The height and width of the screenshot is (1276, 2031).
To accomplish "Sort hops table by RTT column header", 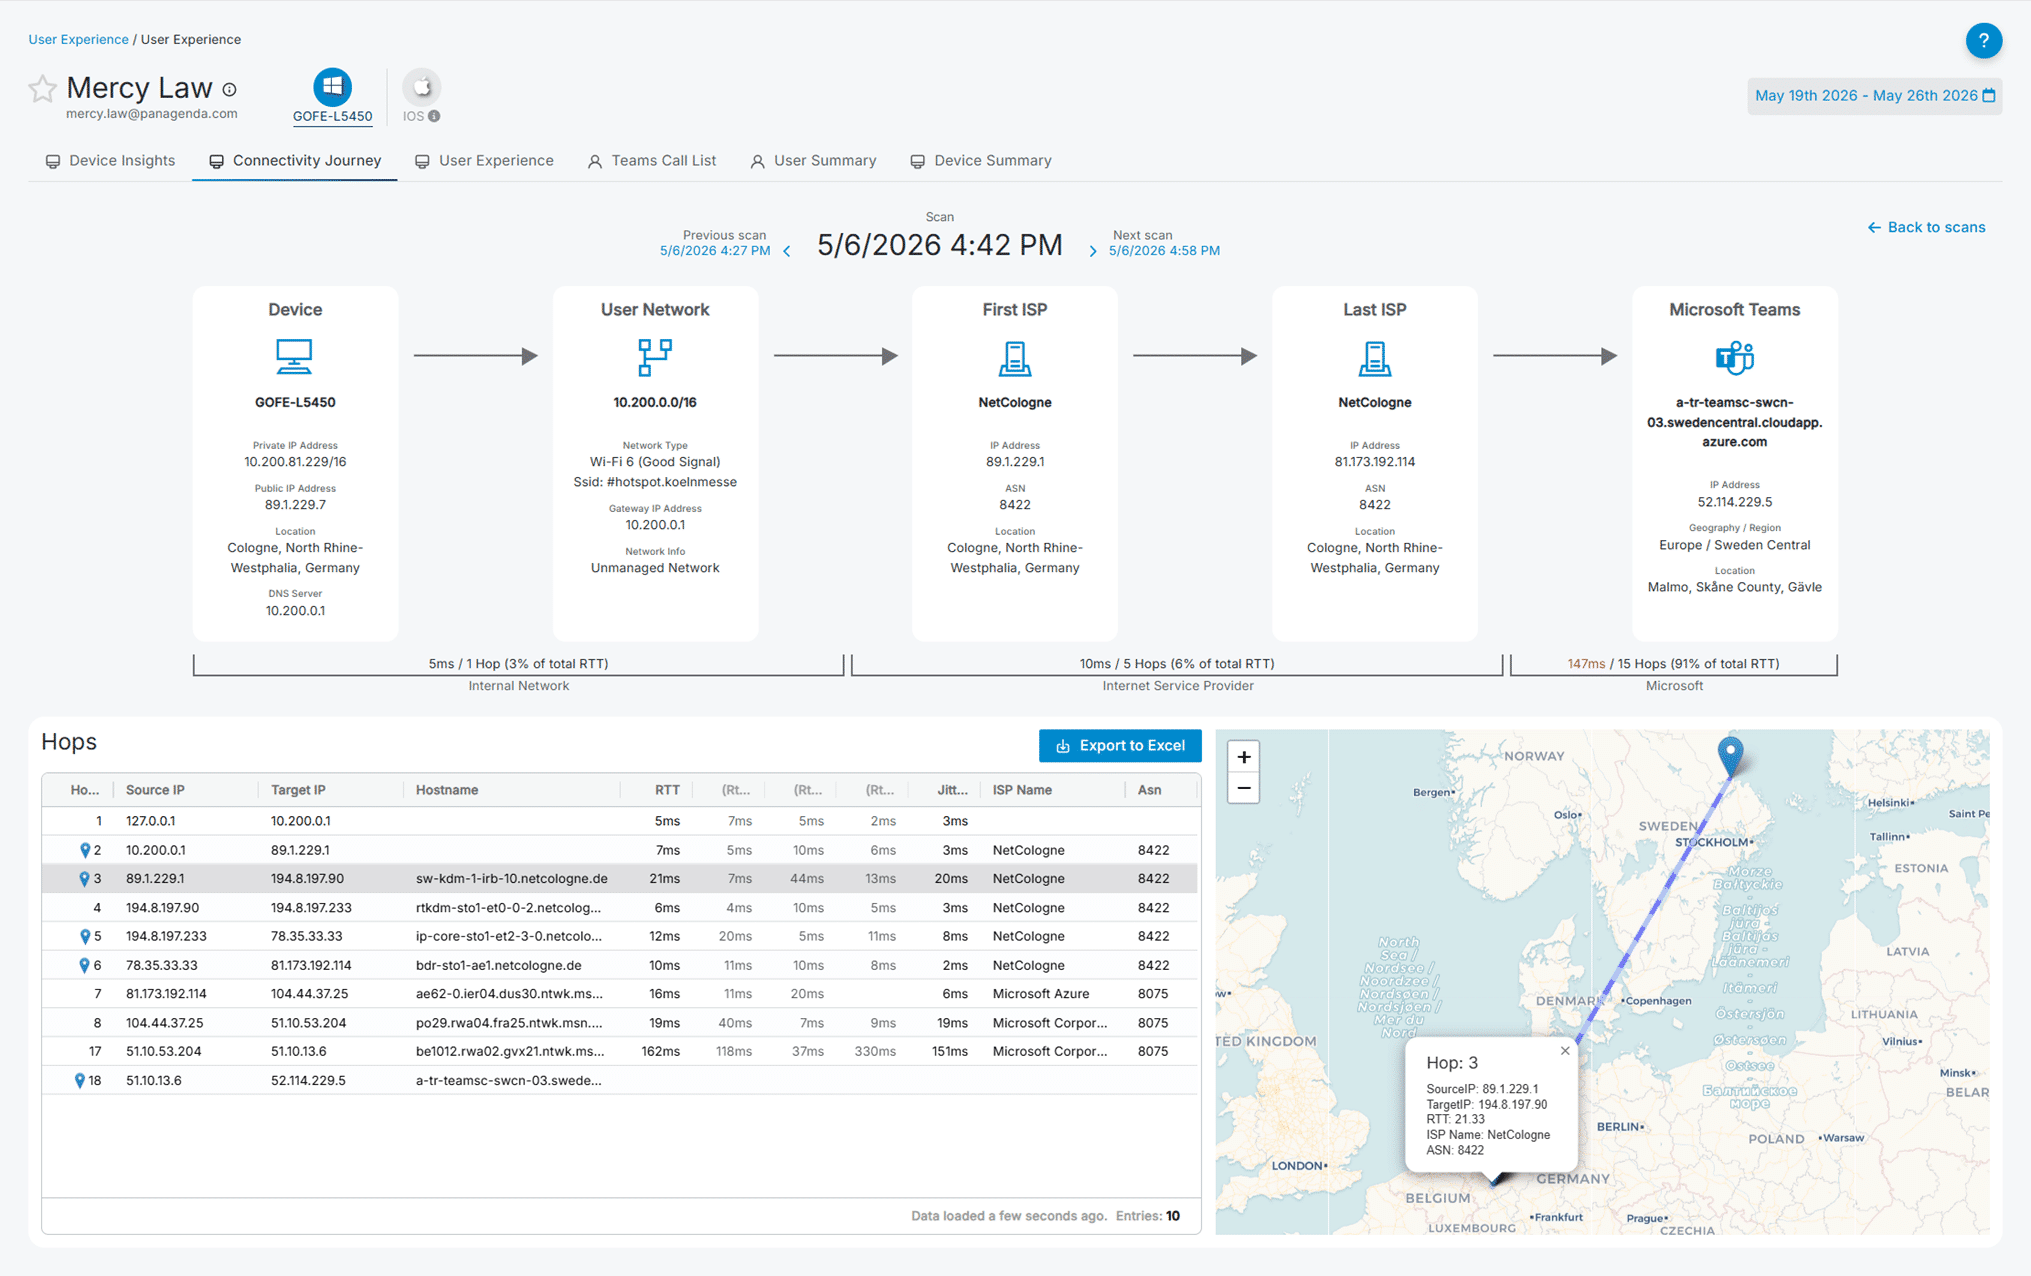I will [667, 790].
